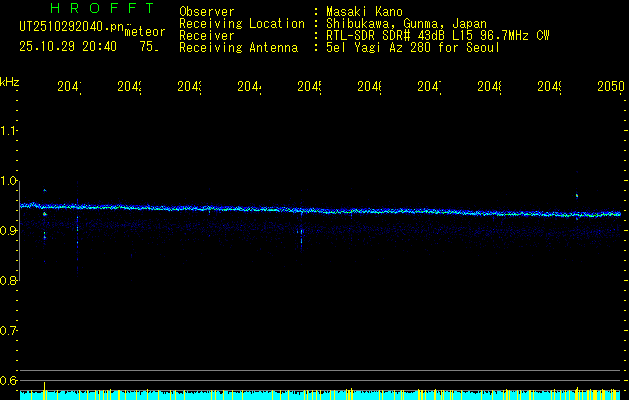
Task: Click the cyan signal level bar at bottom
Action: [320, 395]
